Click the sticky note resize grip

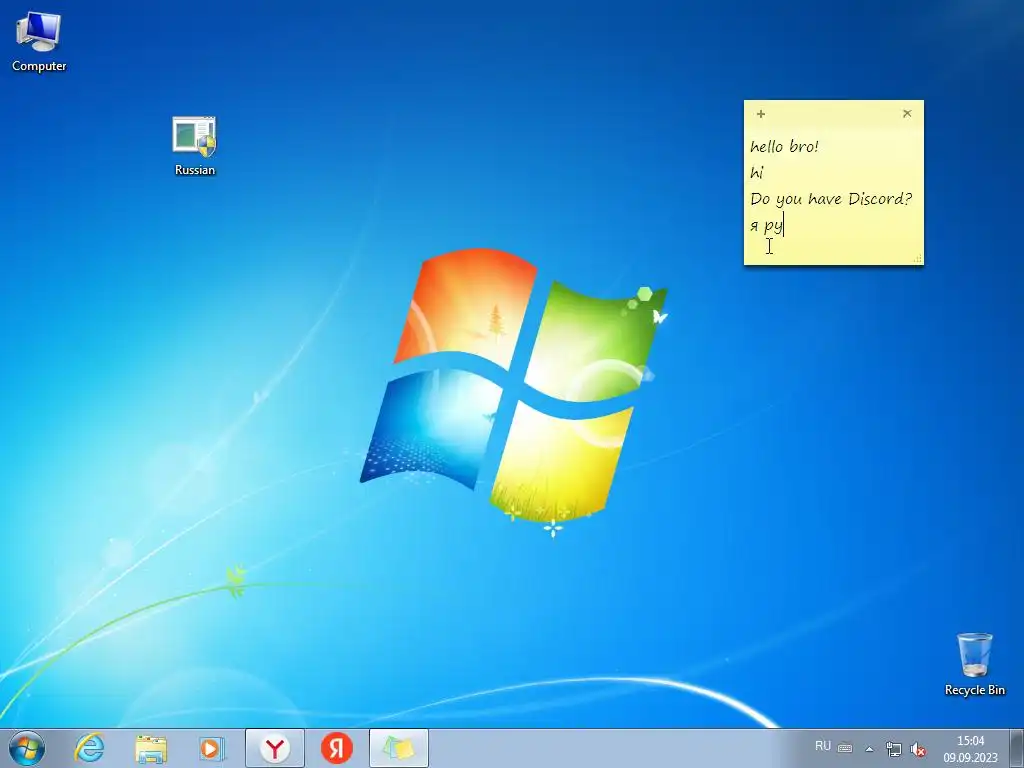click(918, 259)
